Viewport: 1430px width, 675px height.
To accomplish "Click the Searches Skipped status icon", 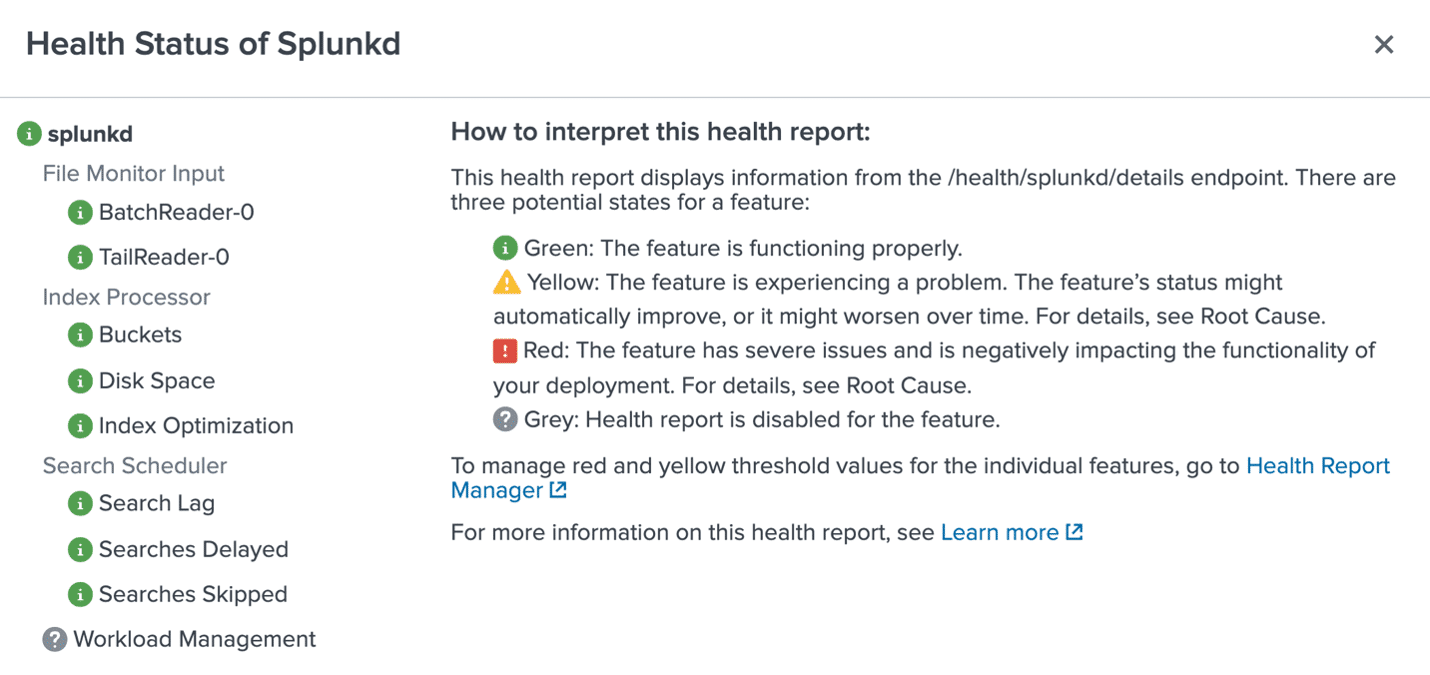I will coord(80,595).
